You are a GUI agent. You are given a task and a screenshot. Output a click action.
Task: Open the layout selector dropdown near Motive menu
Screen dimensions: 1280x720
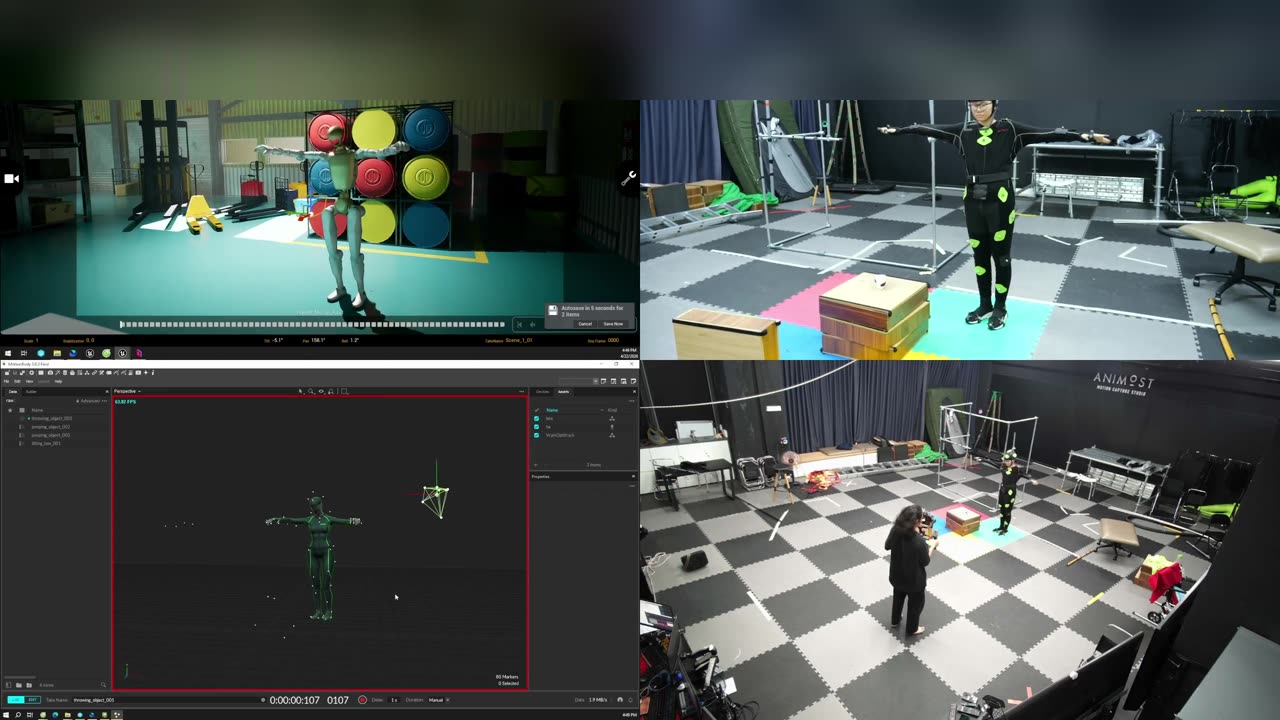click(x=596, y=382)
